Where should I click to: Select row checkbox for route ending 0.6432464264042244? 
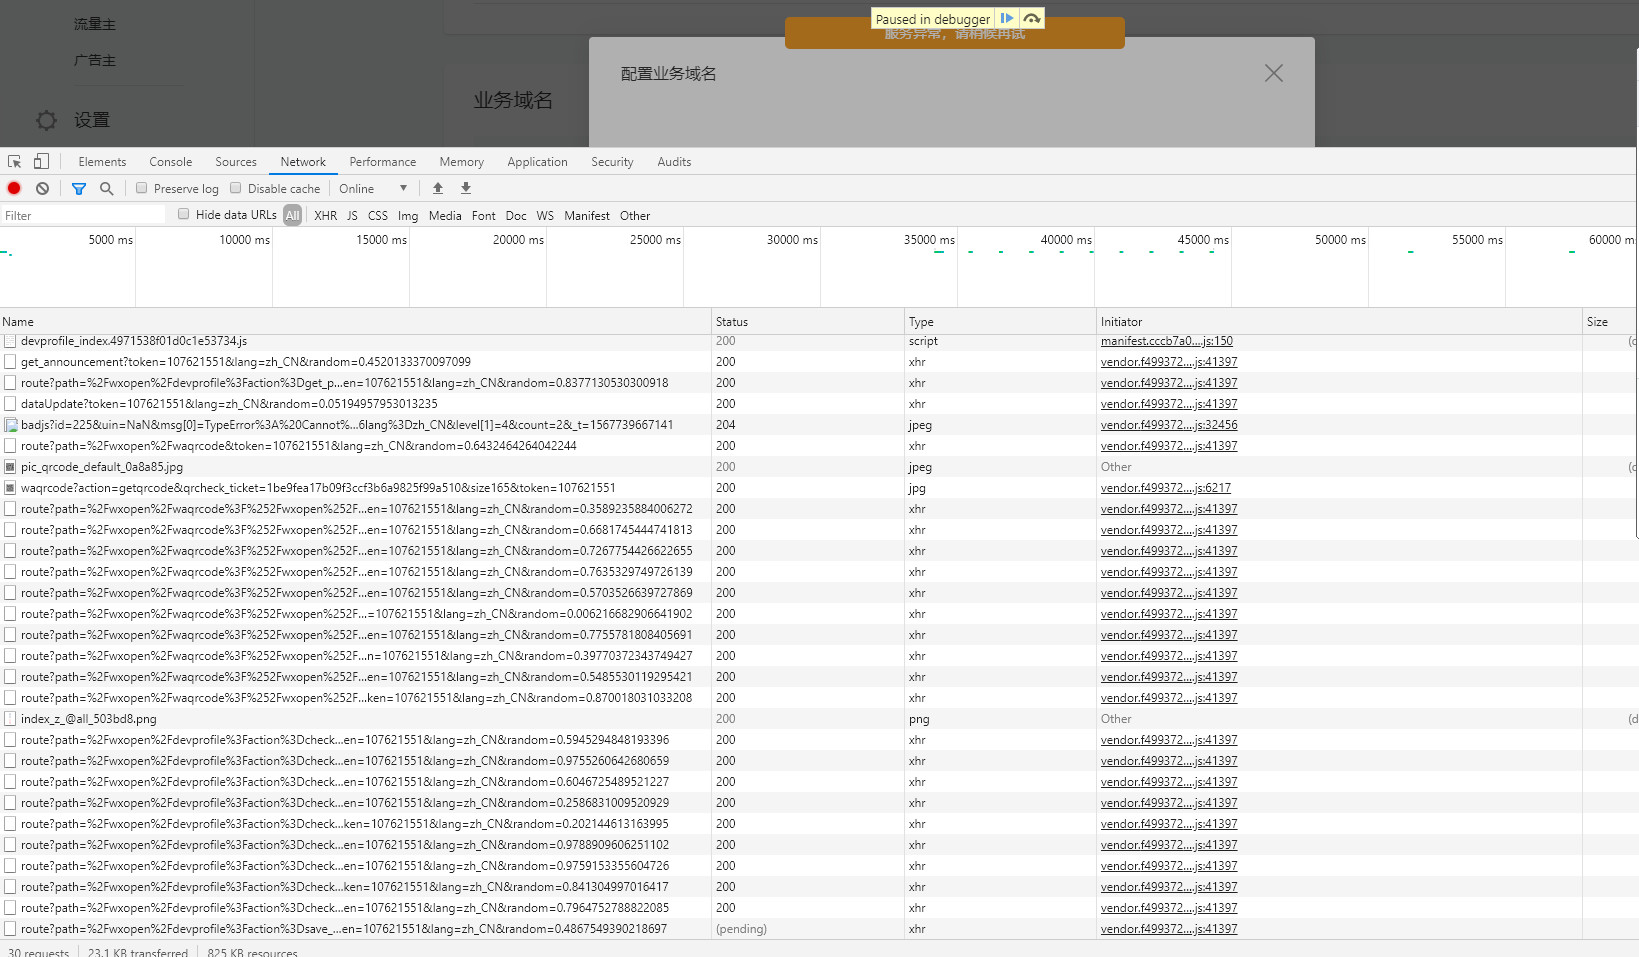(10, 446)
